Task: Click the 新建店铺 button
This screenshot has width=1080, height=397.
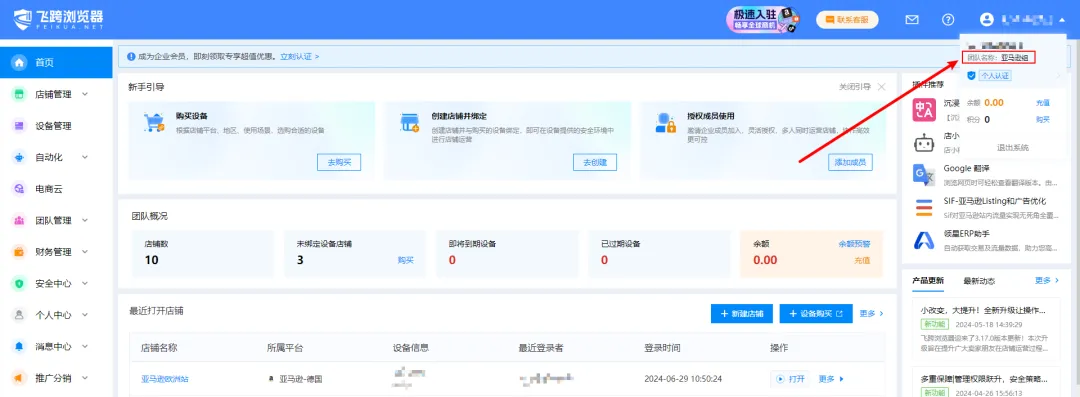Action: coord(742,314)
